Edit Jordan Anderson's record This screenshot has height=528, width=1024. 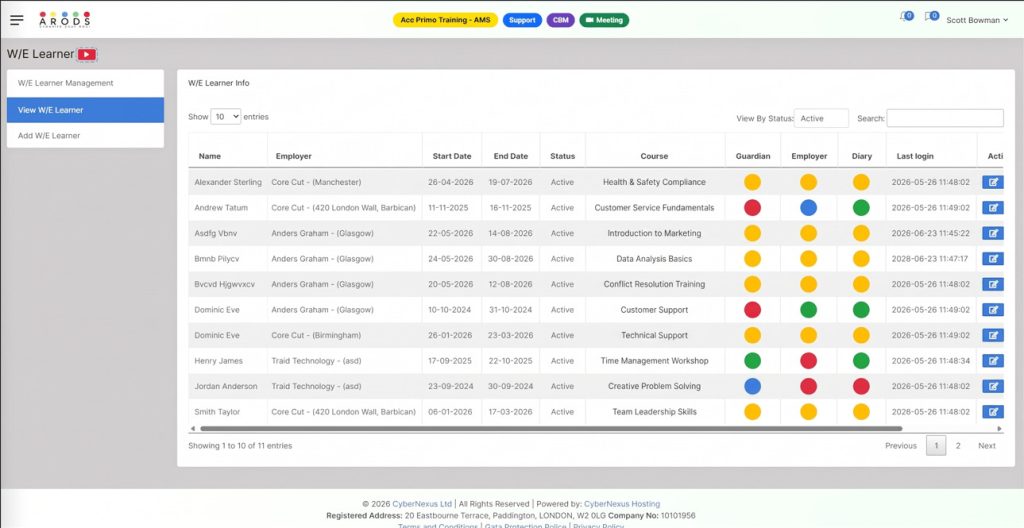tap(993, 386)
